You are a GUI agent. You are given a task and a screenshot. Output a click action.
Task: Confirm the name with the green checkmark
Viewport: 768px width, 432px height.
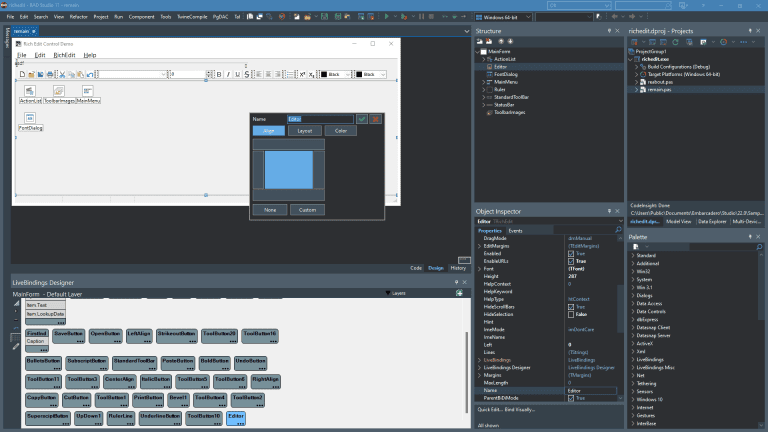coord(361,119)
